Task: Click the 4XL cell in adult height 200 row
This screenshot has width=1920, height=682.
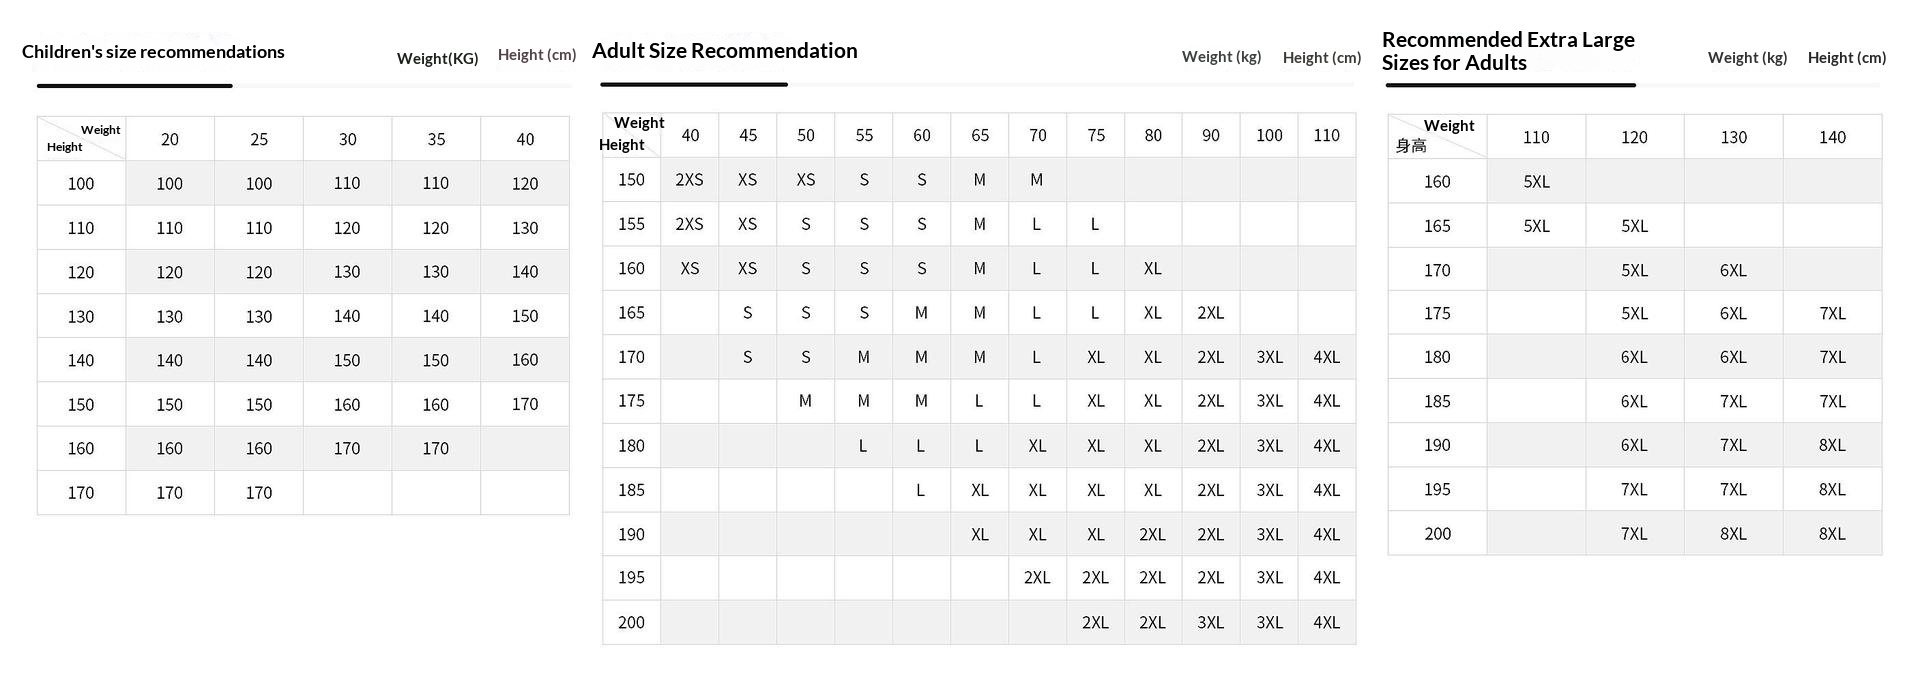Action: pos(1326,622)
